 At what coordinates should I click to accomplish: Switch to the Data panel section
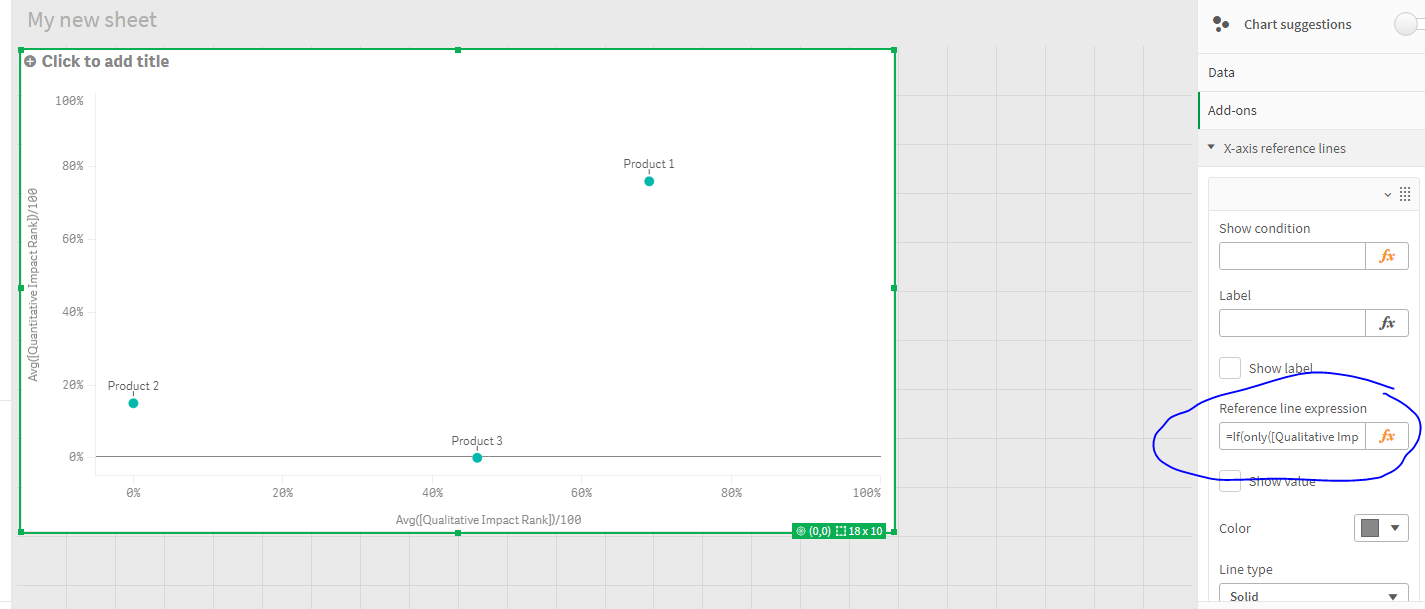1219,71
